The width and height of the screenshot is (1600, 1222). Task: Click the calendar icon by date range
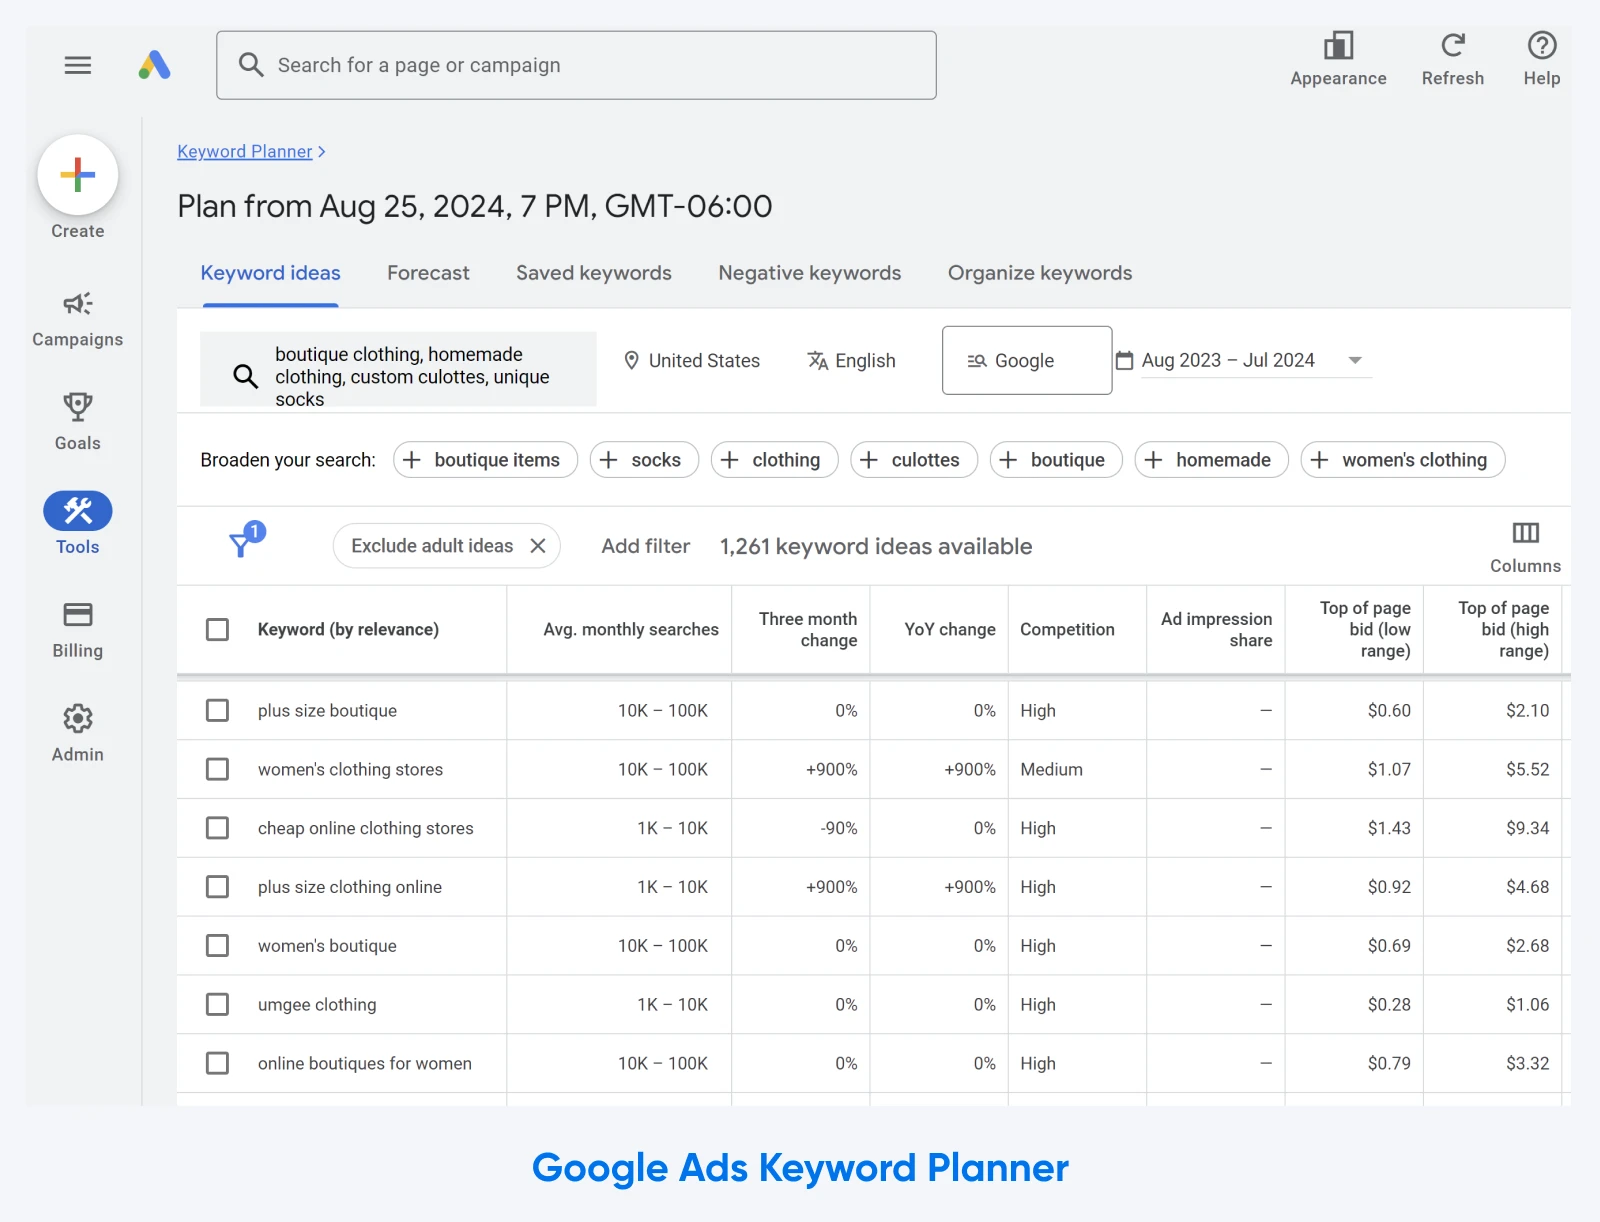[1124, 360]
